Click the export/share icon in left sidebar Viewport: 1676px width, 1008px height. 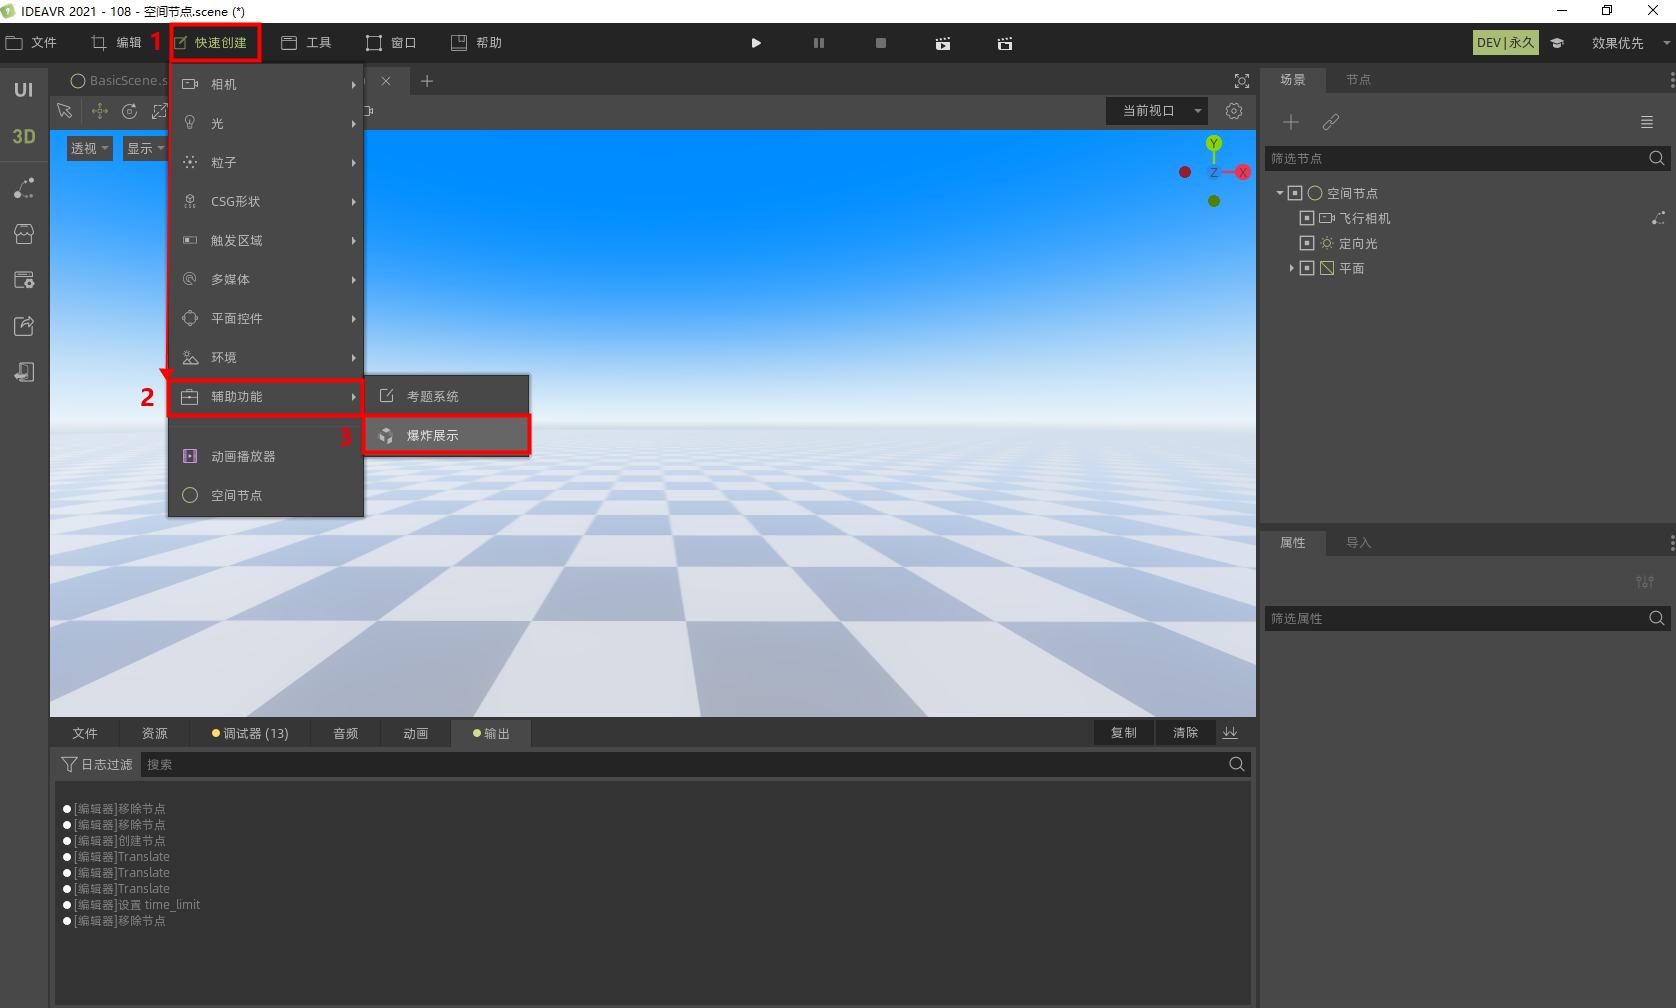coord(24,326)
